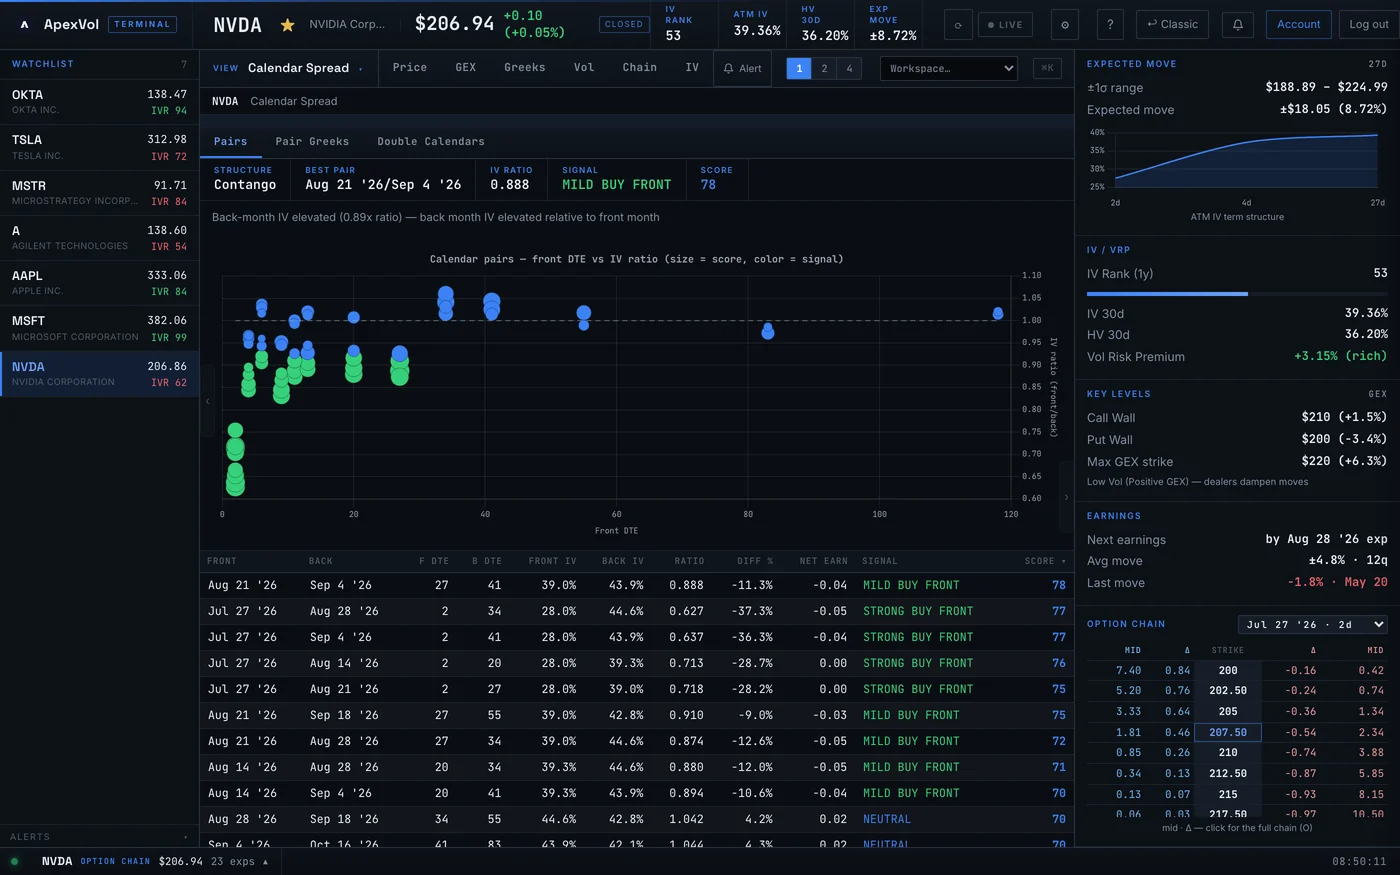Toggle the LIVE data mode
This screenshot has width=1400, height=875.
pos(1005,25)
